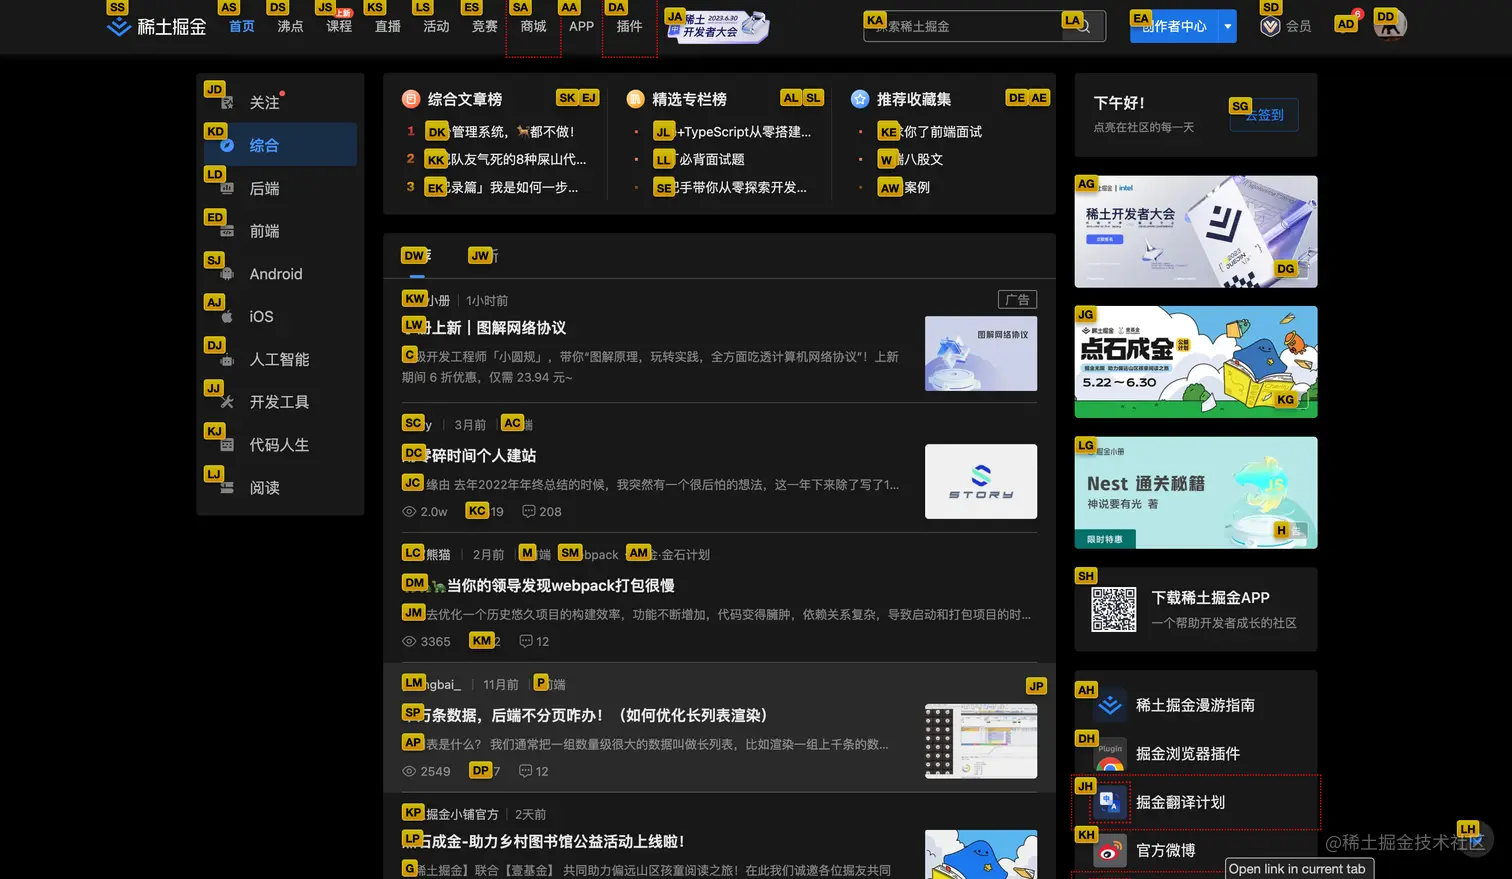Screen dimensions: 1512x879
Task: Open the 稀土开发者大会 sidebar banner
Action: click(1196, 232)
